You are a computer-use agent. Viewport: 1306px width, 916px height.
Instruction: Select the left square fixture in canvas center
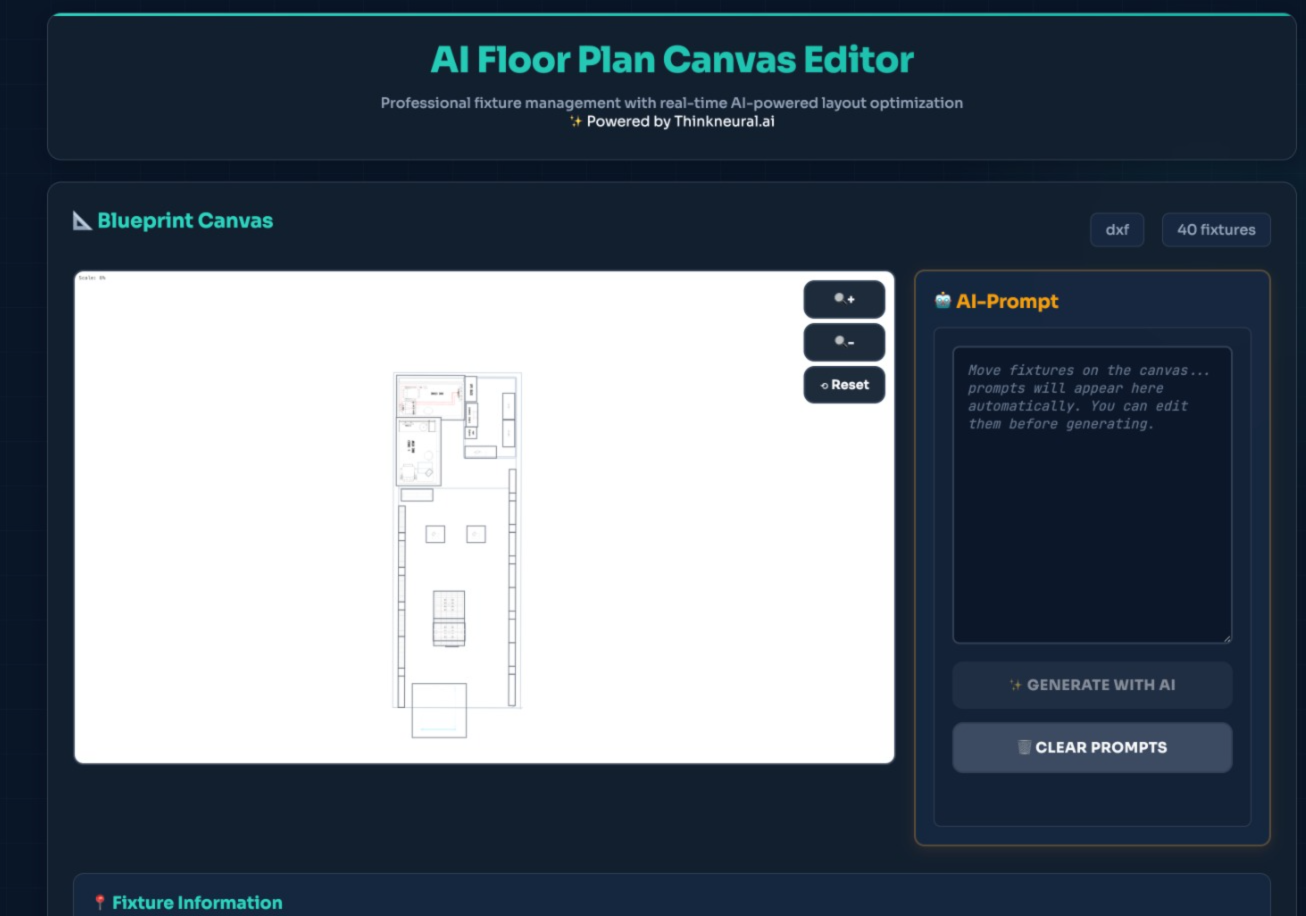pos(433,532)
